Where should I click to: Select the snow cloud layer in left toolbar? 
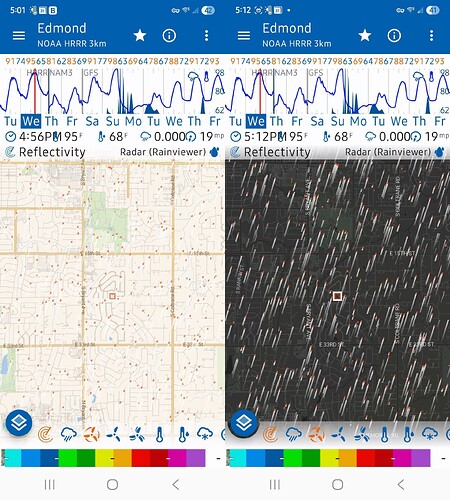[205, 434]
